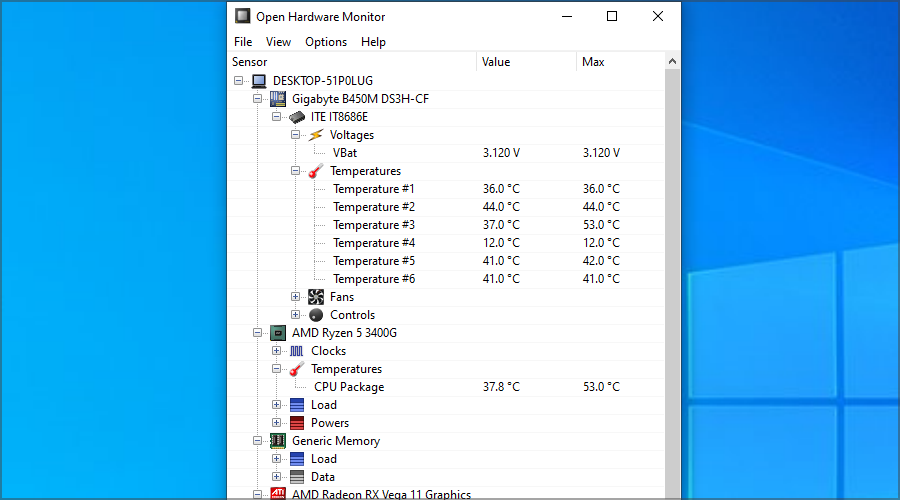Click the 42.0 °C Temperature #5 max value
Screen dimensions: 900x500
pos(601,261)
